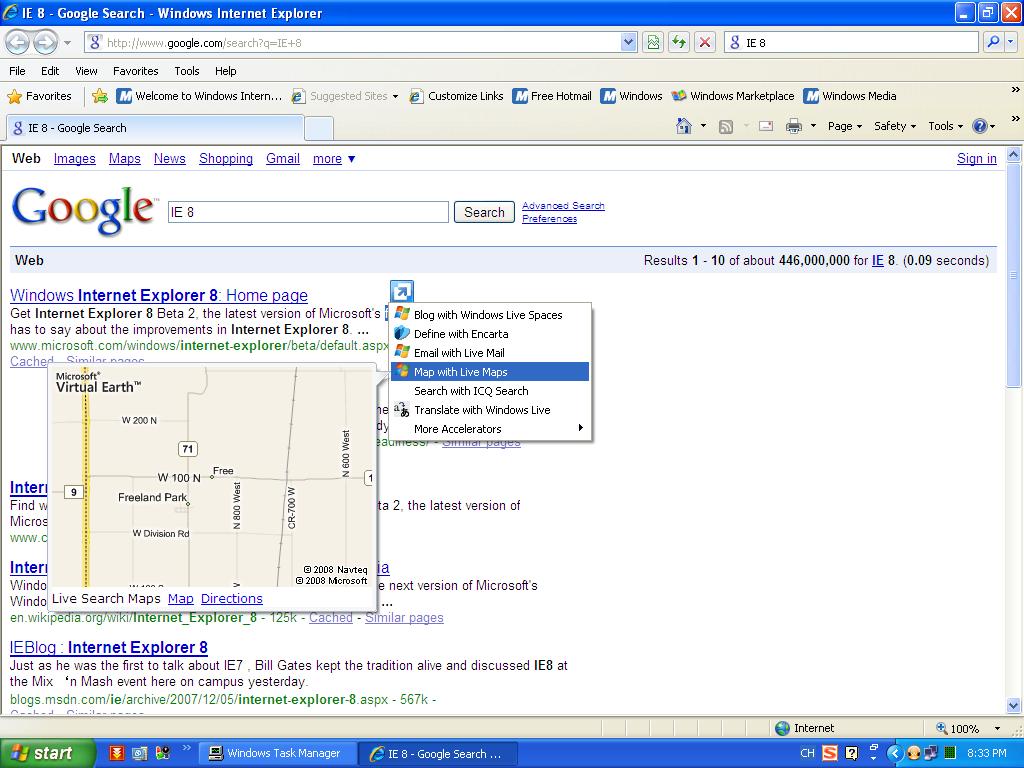Click Advanced Search link
The width and height of the screenshot is (1024, 768).
click(x=563, y=206)
